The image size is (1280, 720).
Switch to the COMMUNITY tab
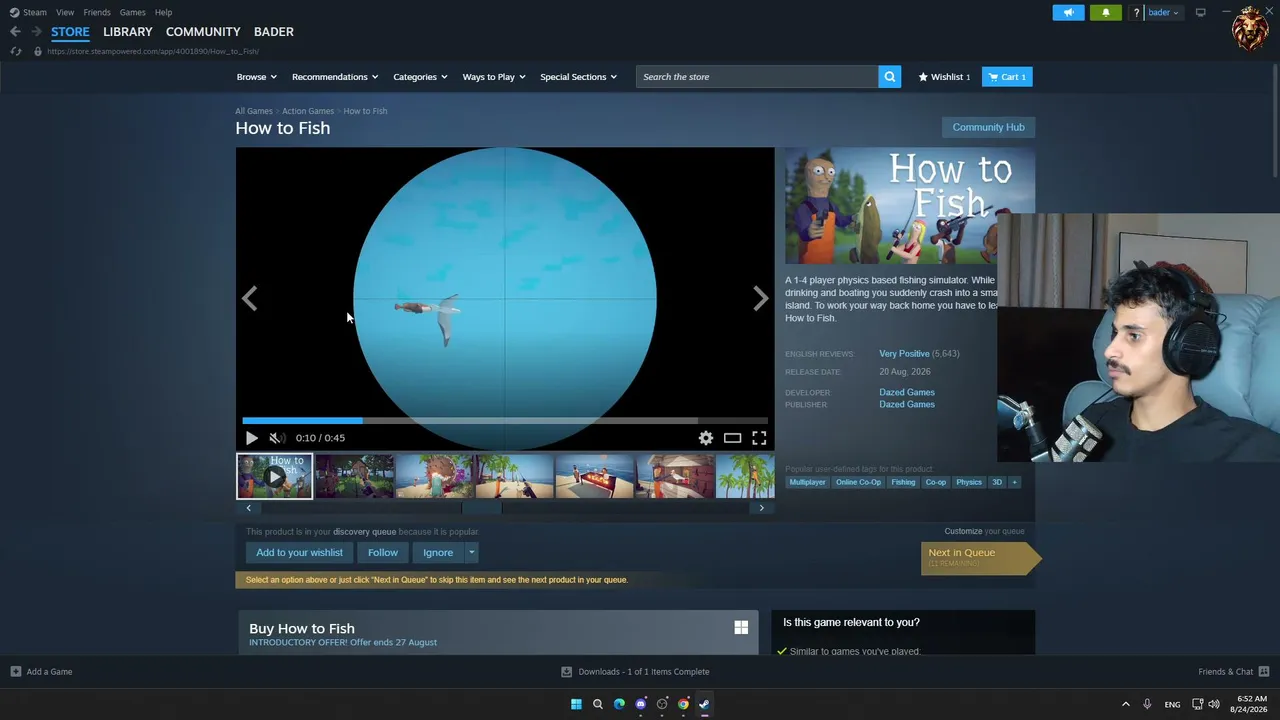point(203,32)
